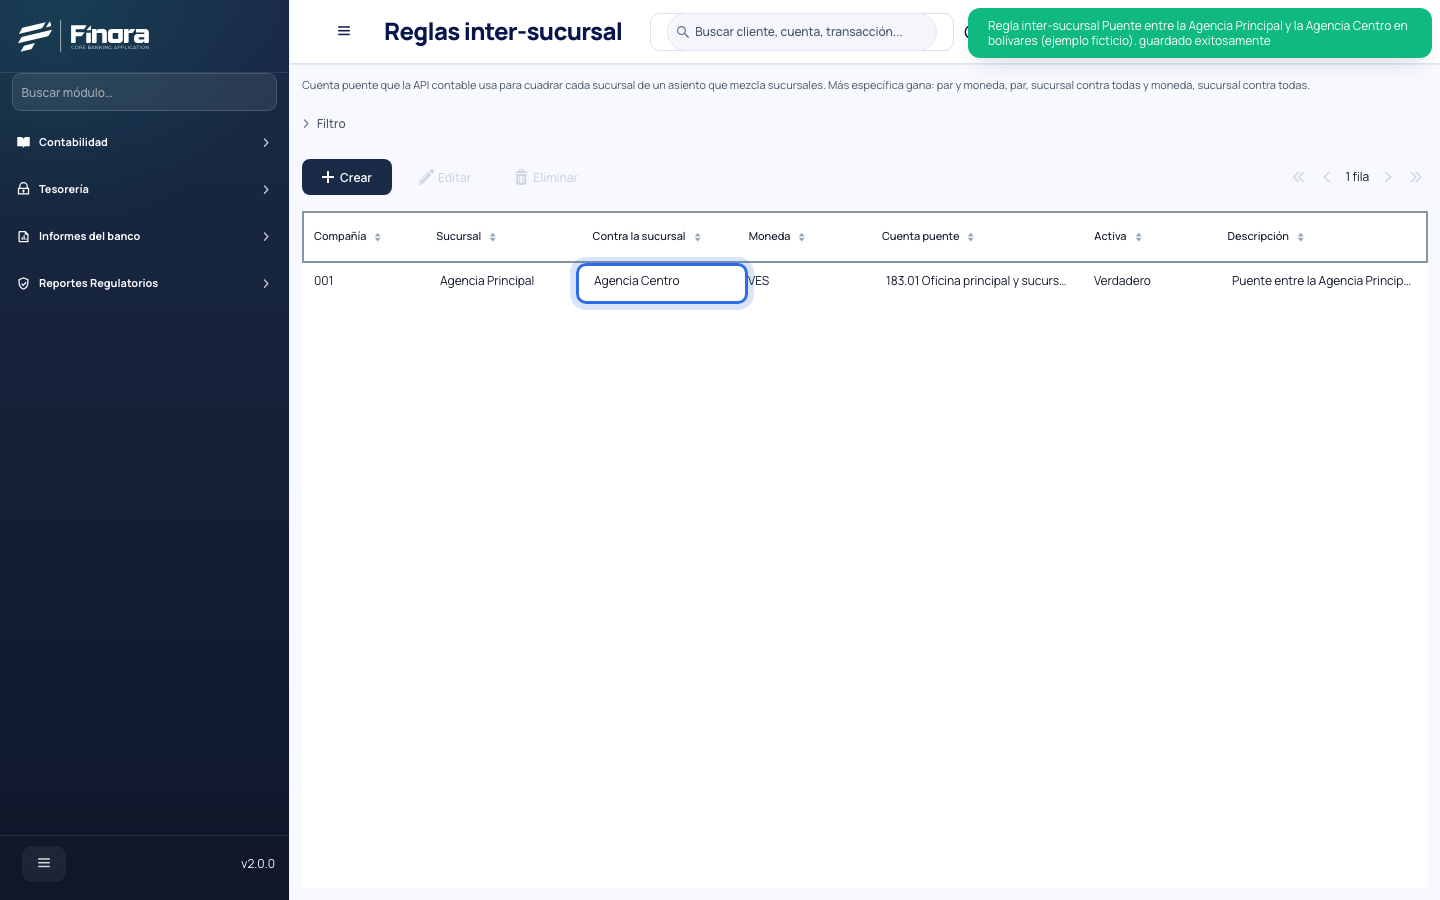
Task: Expand the Informes del banco chevron
Action: [266, 237]
